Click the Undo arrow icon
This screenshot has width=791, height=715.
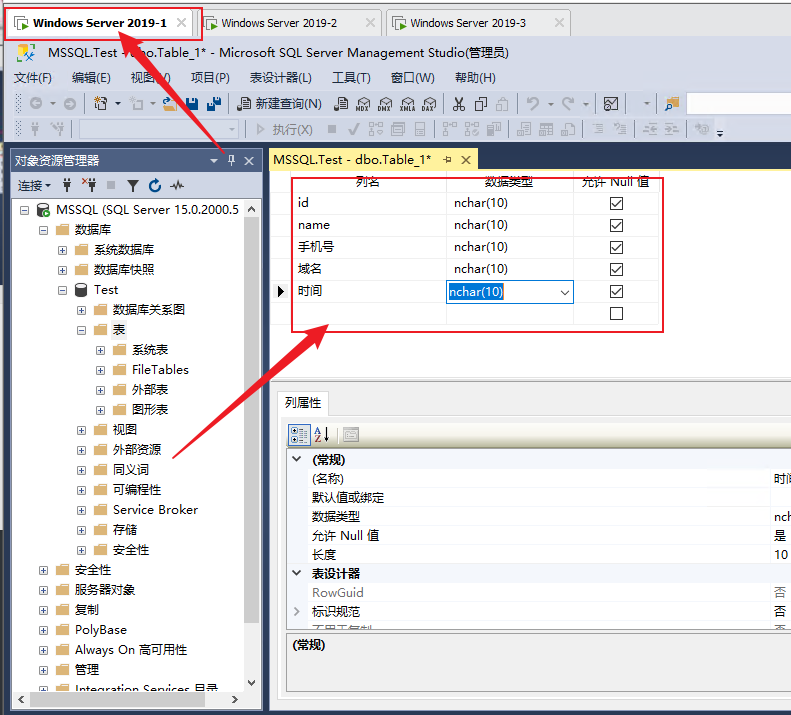(532, 104)
